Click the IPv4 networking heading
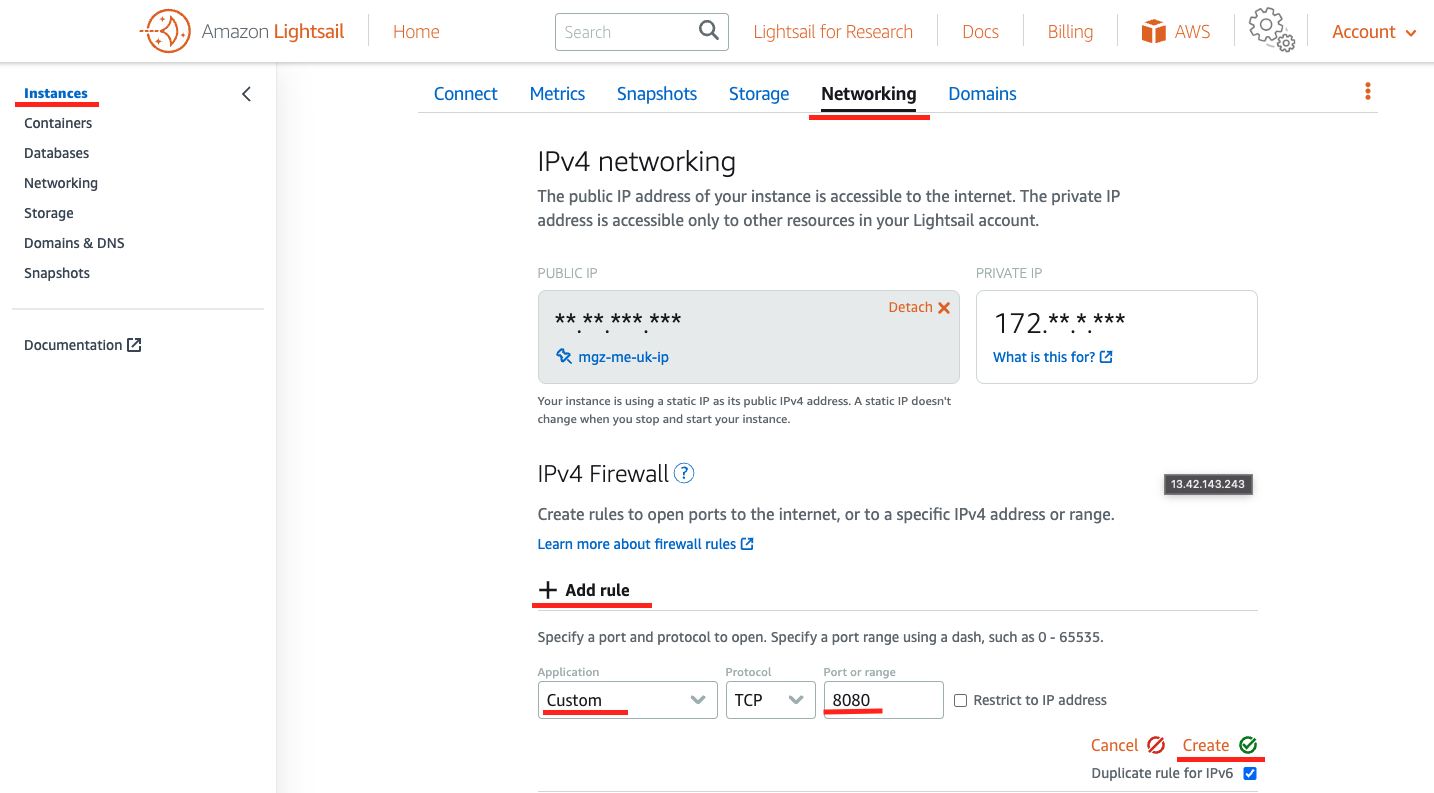The width and height of the screenshot is (1434, 793). [637, 162]
